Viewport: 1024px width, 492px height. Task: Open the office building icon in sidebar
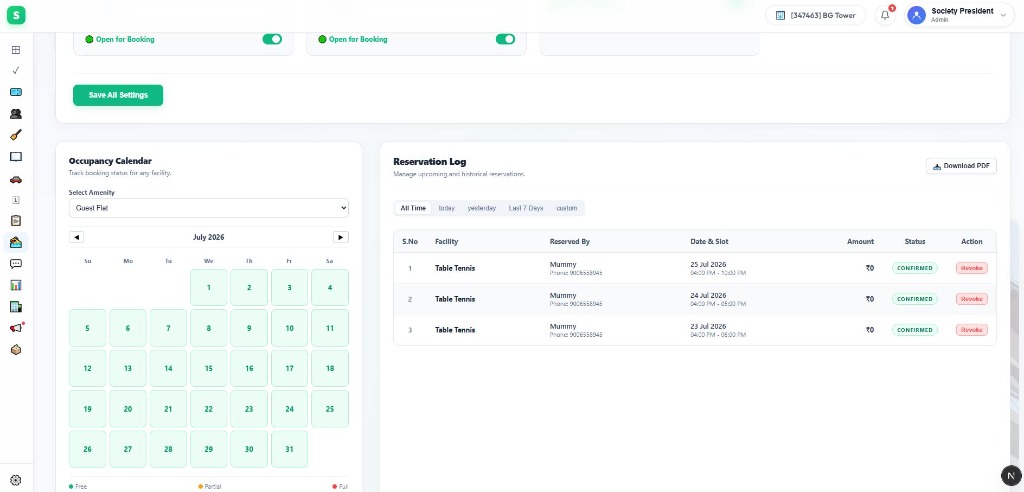coord(16,307)
